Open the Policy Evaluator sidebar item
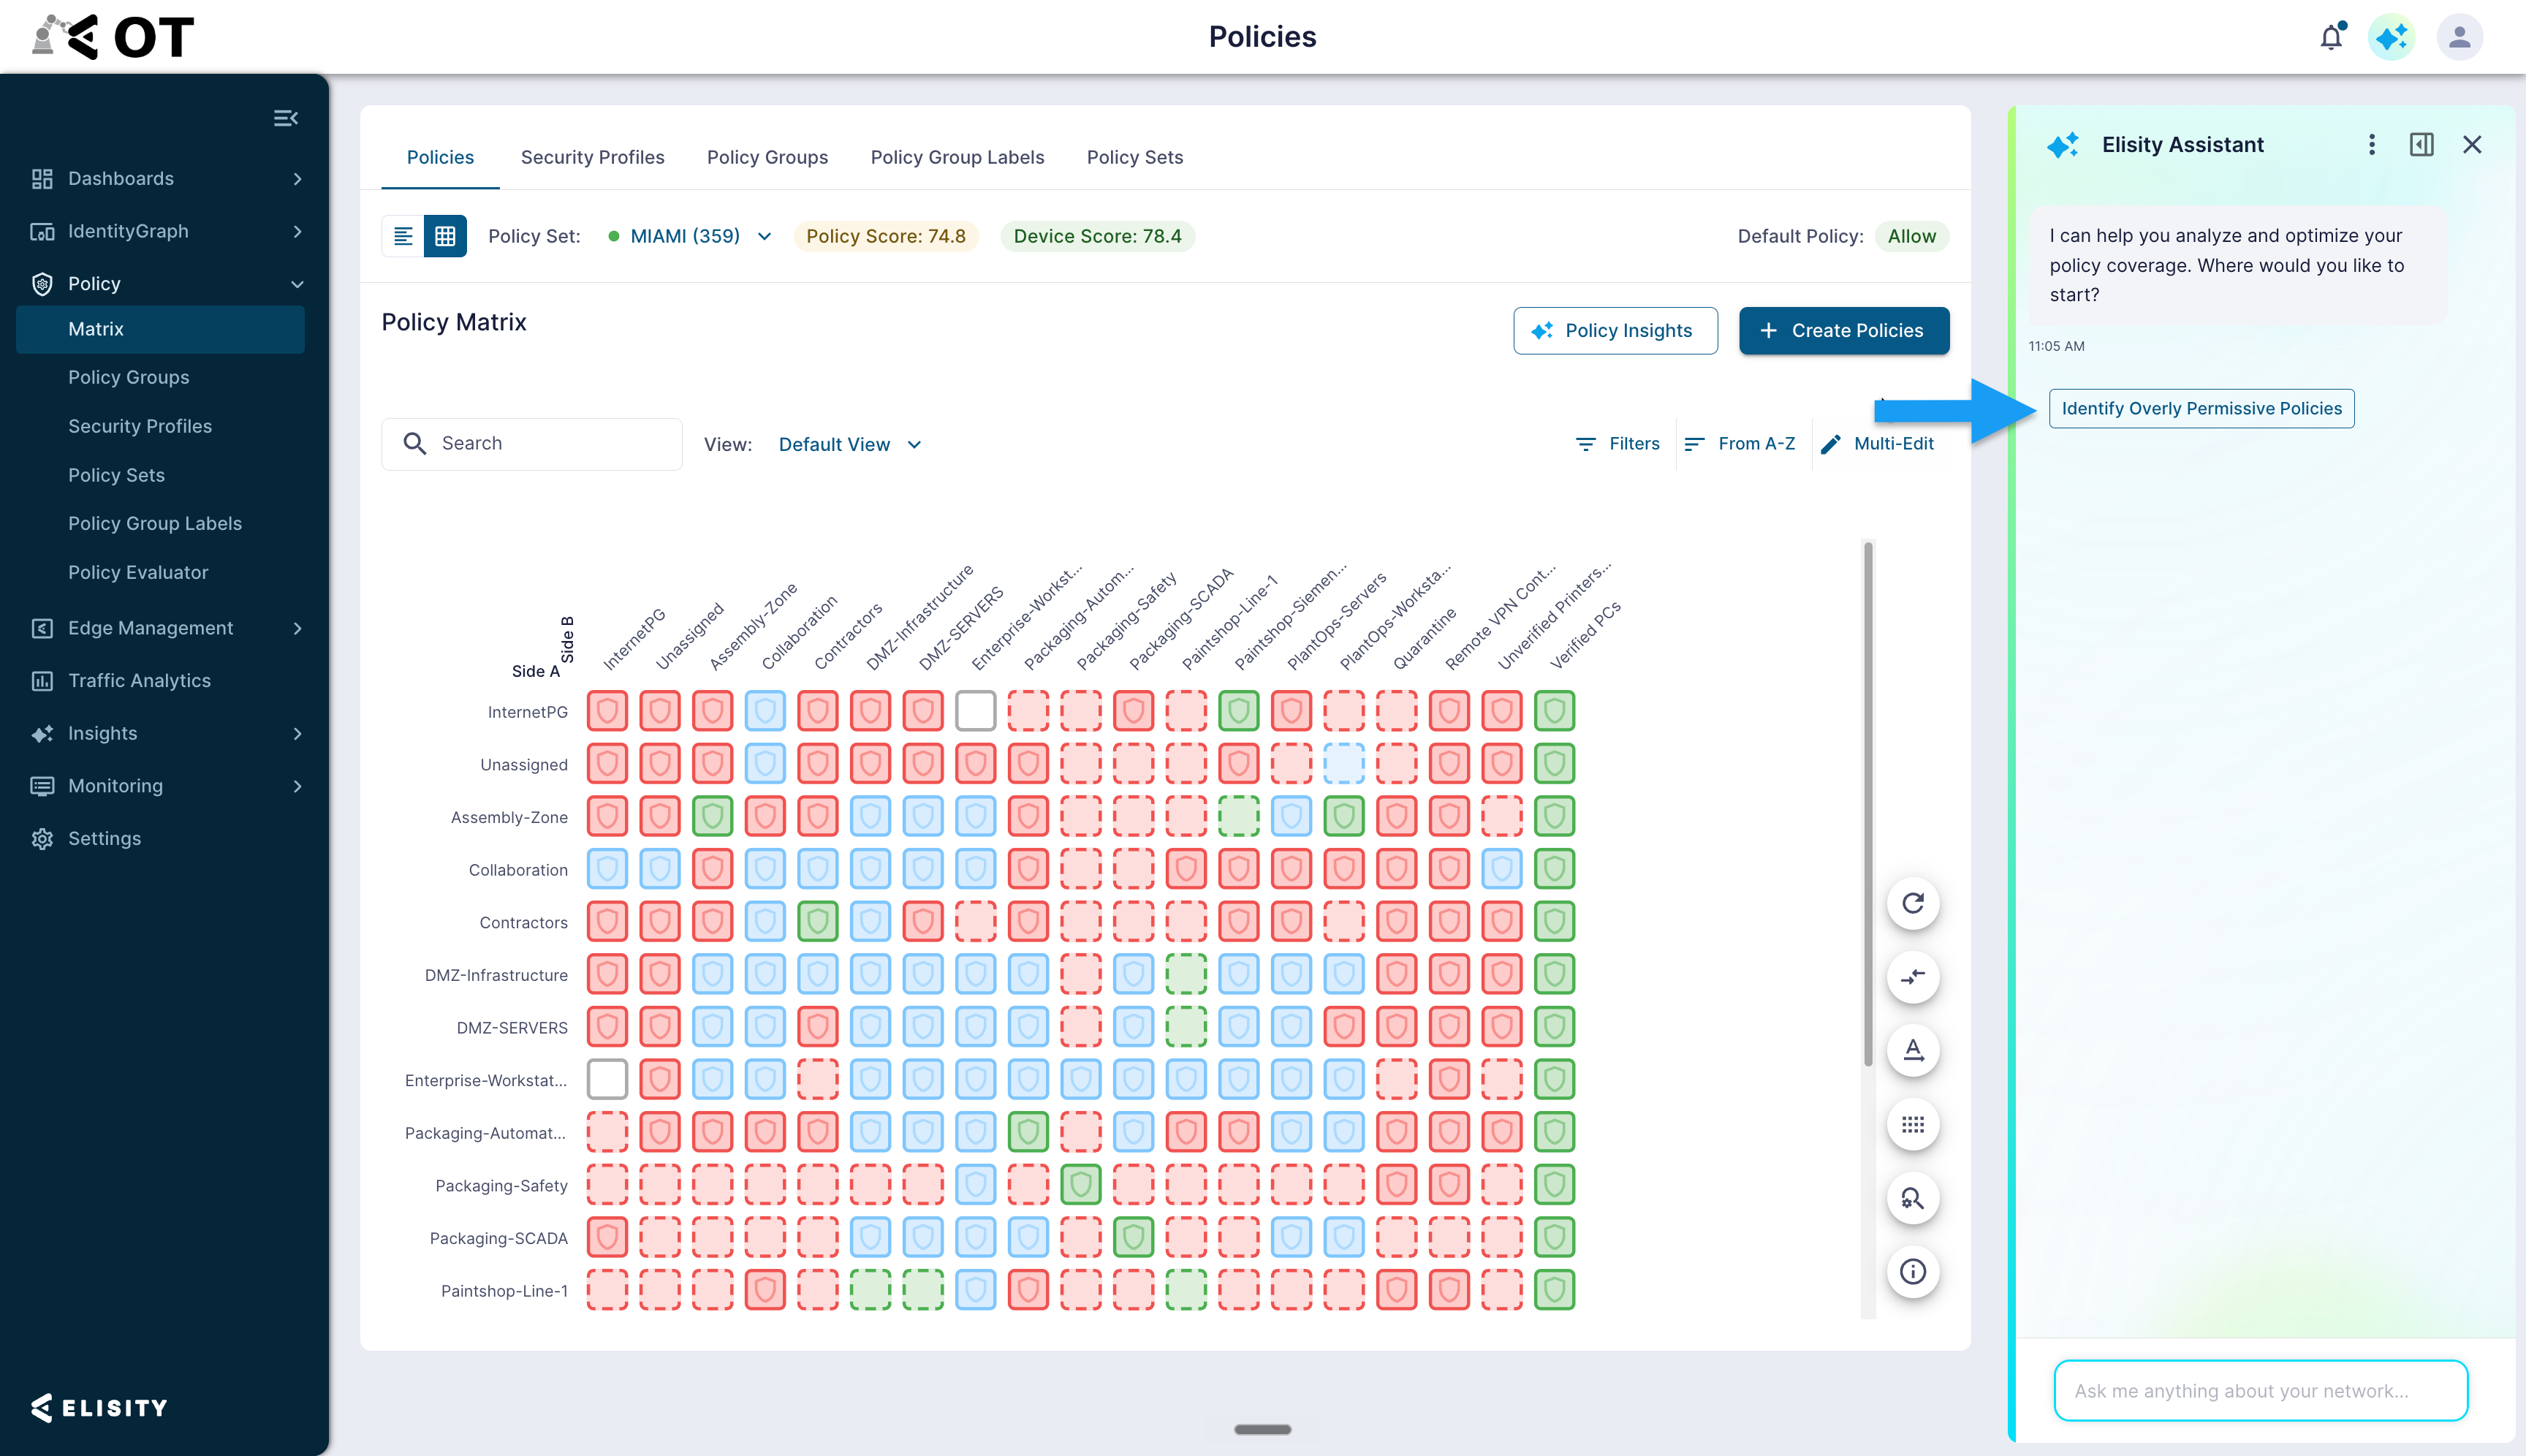The image size is (2526, 1456). coord(138,572)
